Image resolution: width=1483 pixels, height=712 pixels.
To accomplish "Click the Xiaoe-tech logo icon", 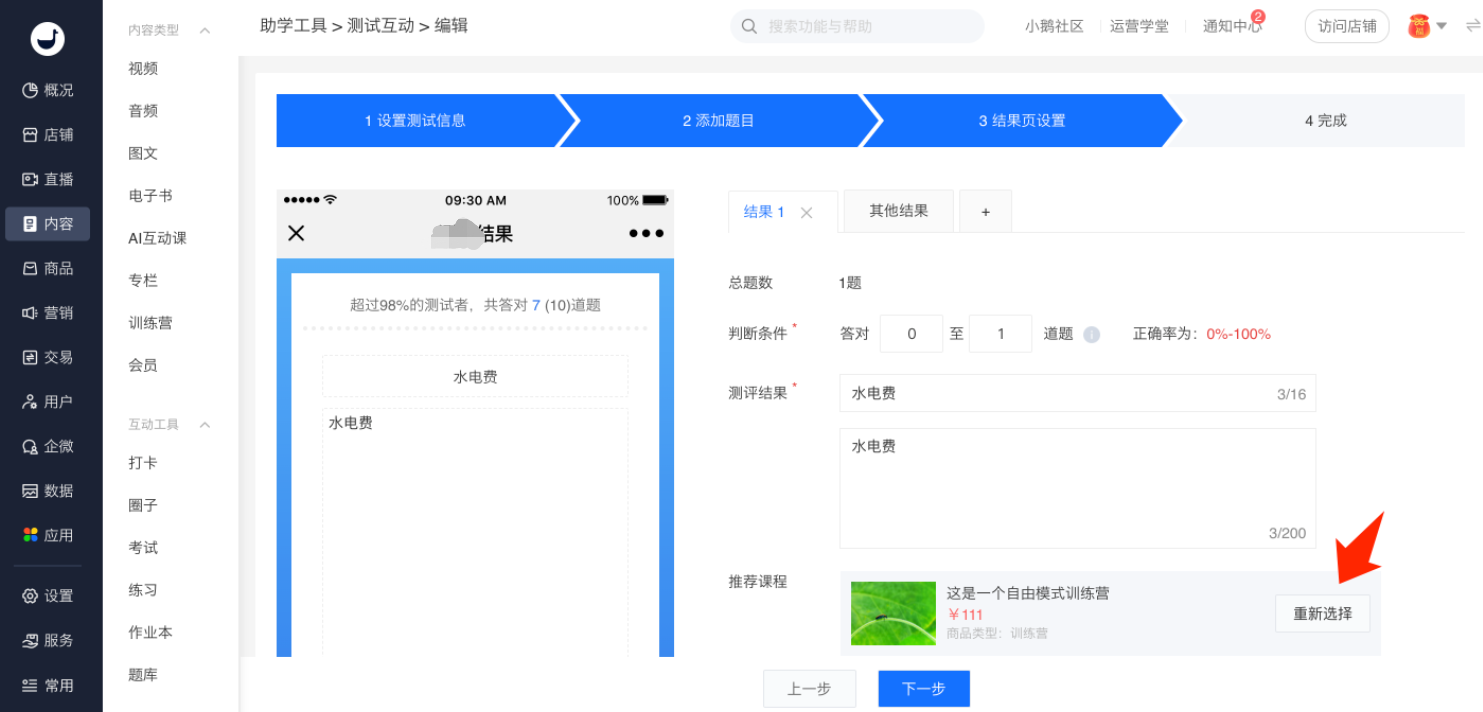I will pos(48,37).
